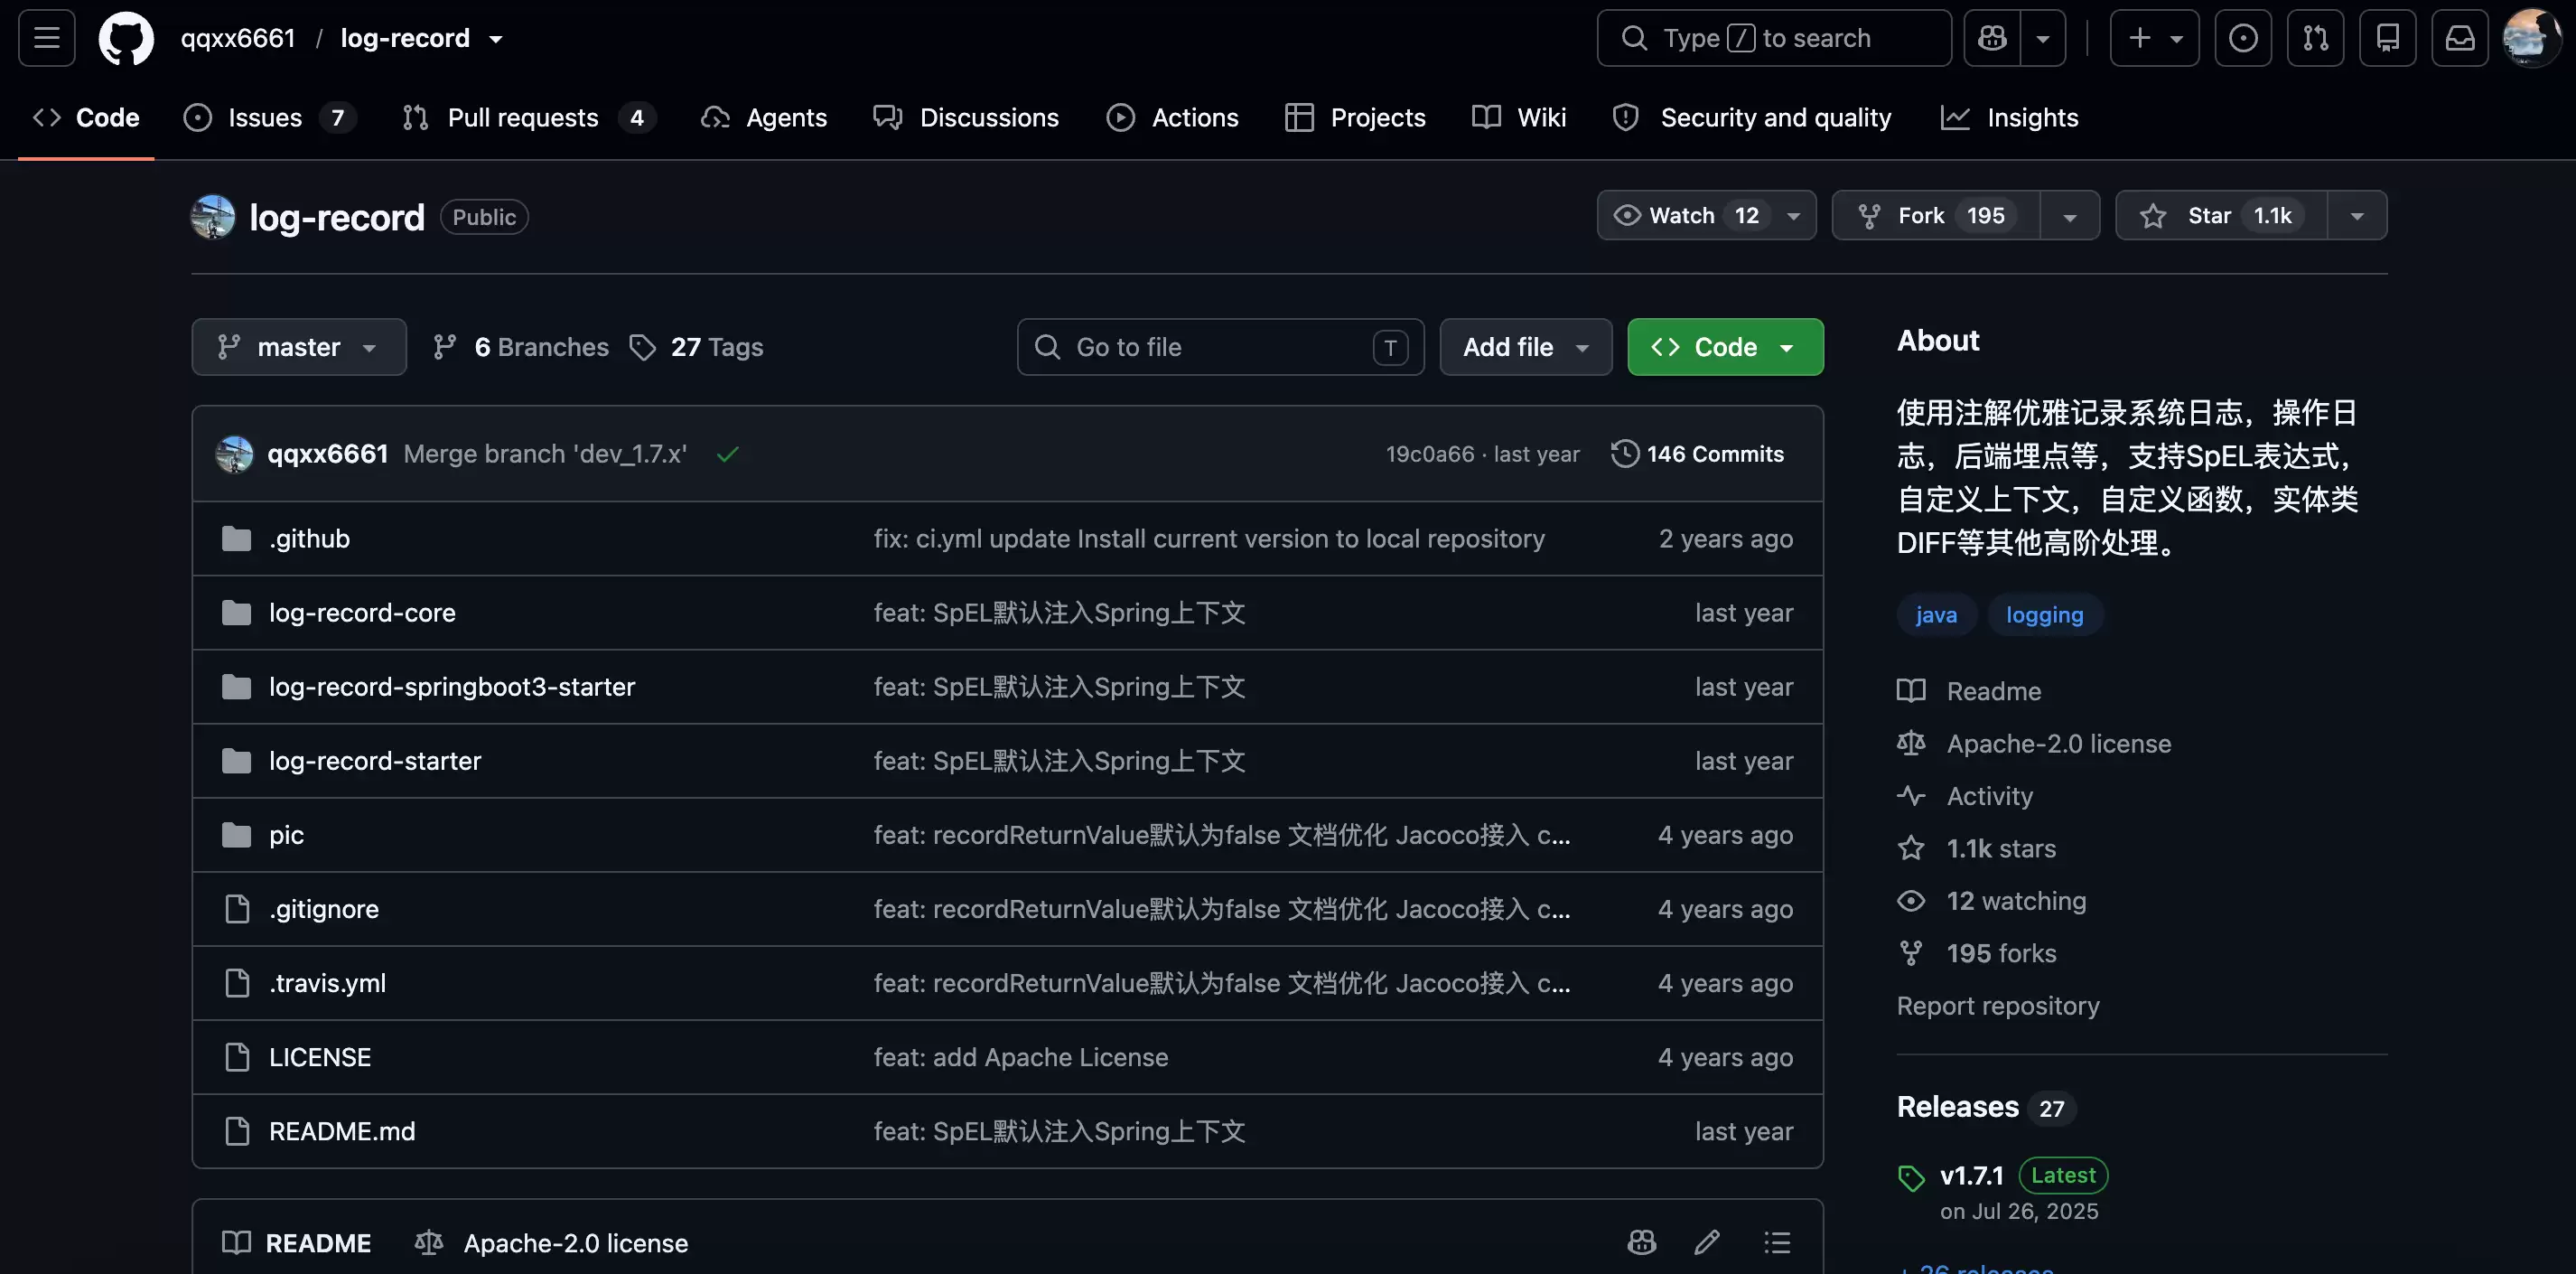The height and width of the screenshot is (1274, 2576).
Task: Fork the repository
Action: pos(1936,215)
